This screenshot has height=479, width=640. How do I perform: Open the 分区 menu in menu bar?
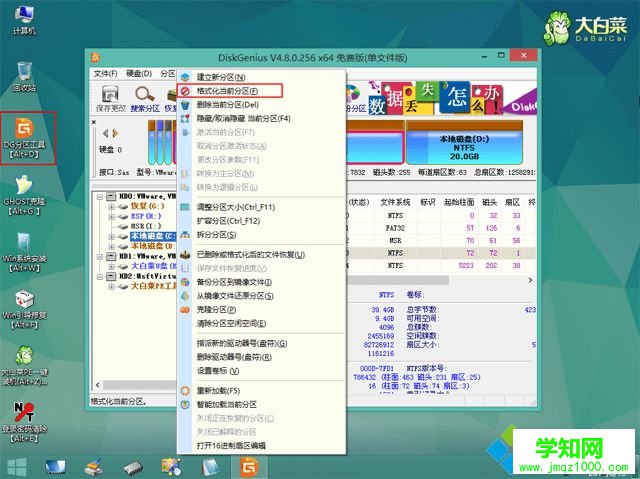168,74
